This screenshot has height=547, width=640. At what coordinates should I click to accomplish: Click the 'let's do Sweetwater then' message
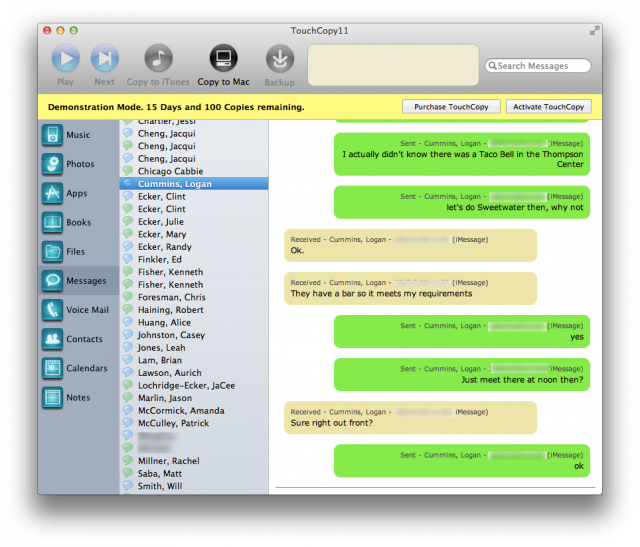(462, 202)
